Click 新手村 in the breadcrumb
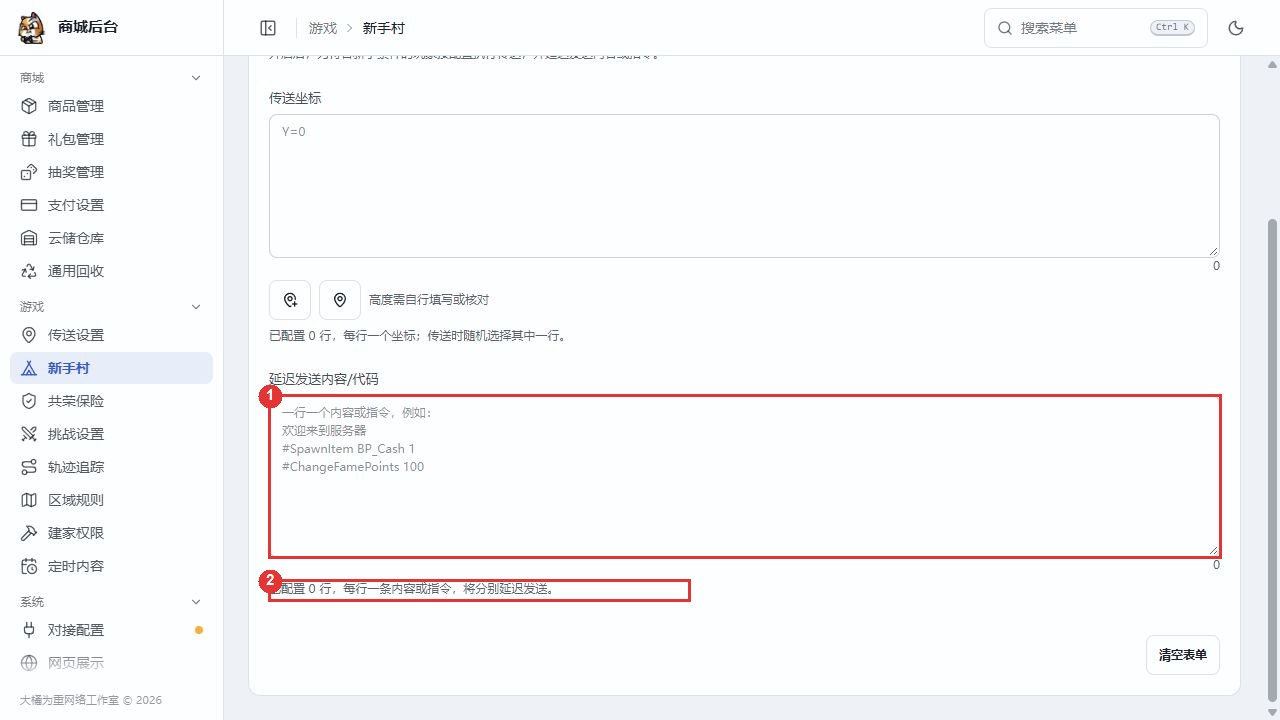This screenshot has width=1280, height=720. pos(384,29)
